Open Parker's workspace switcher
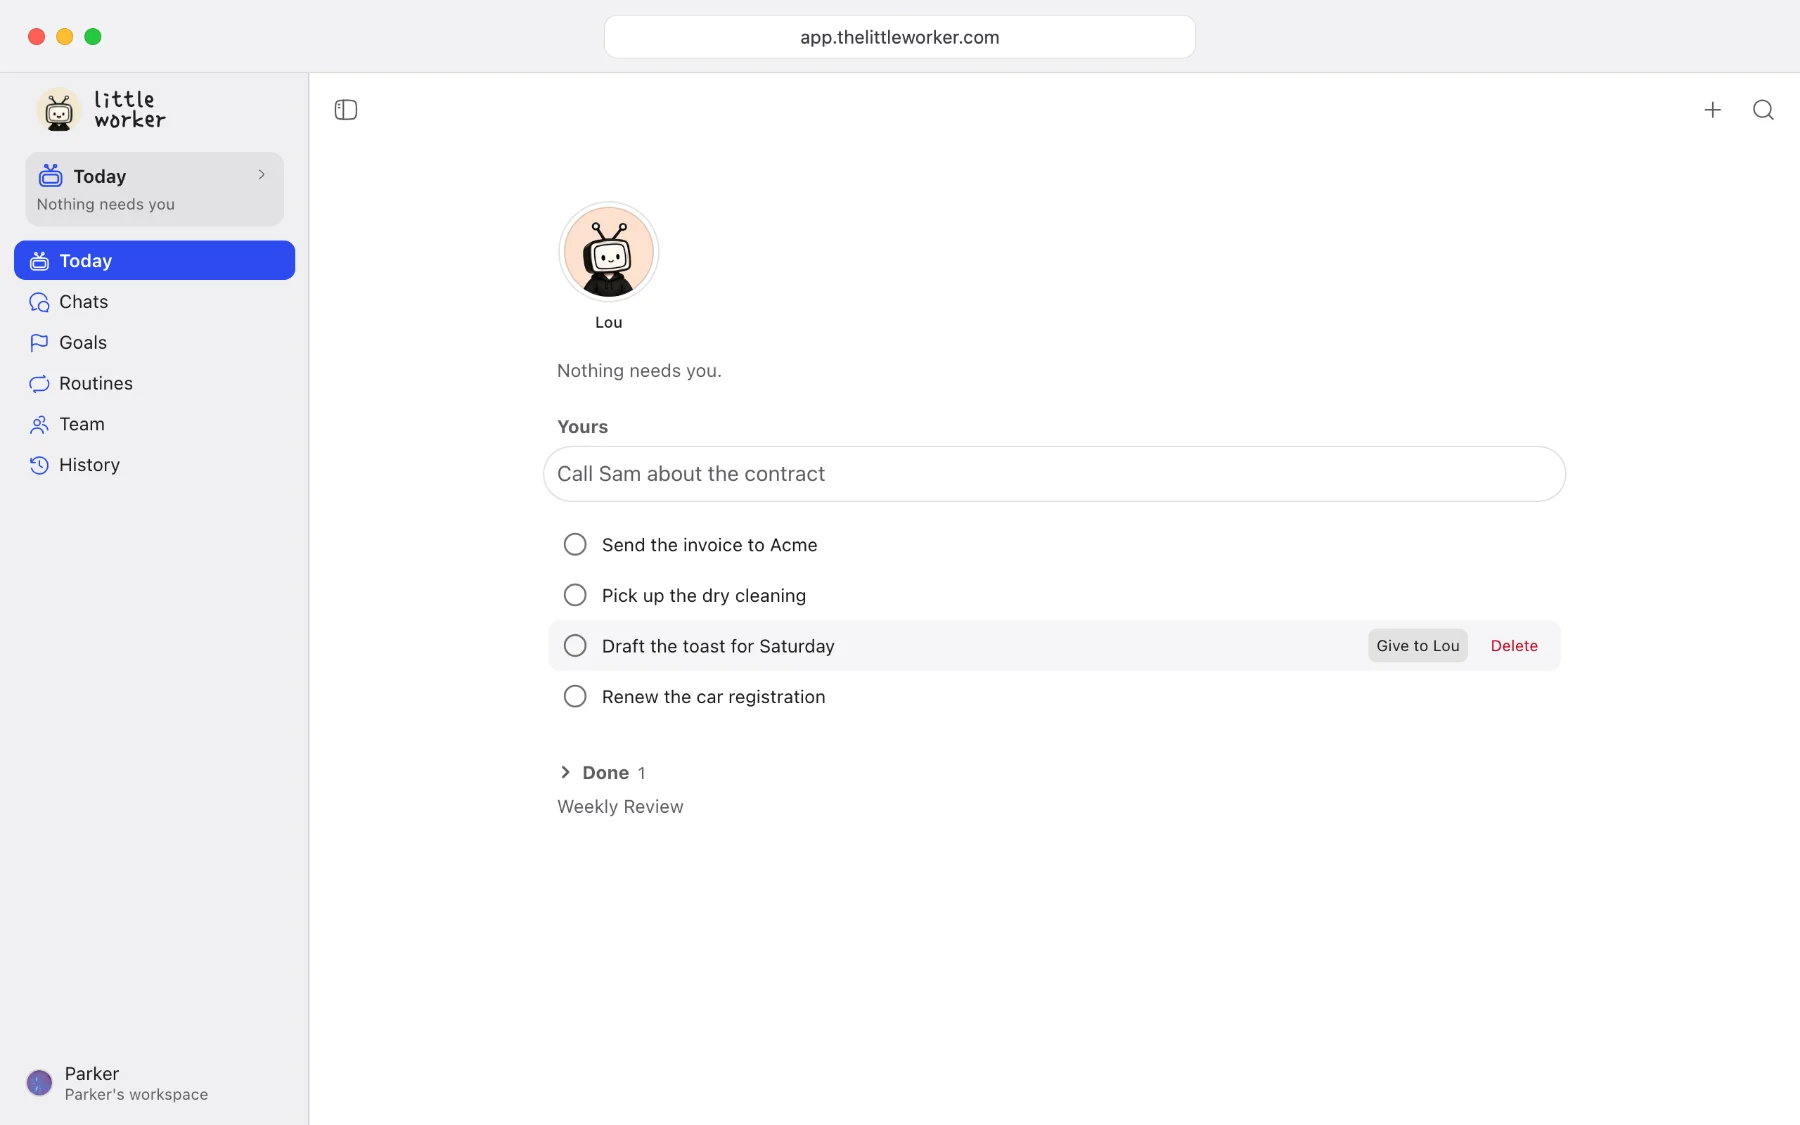 pos(136,1083)
